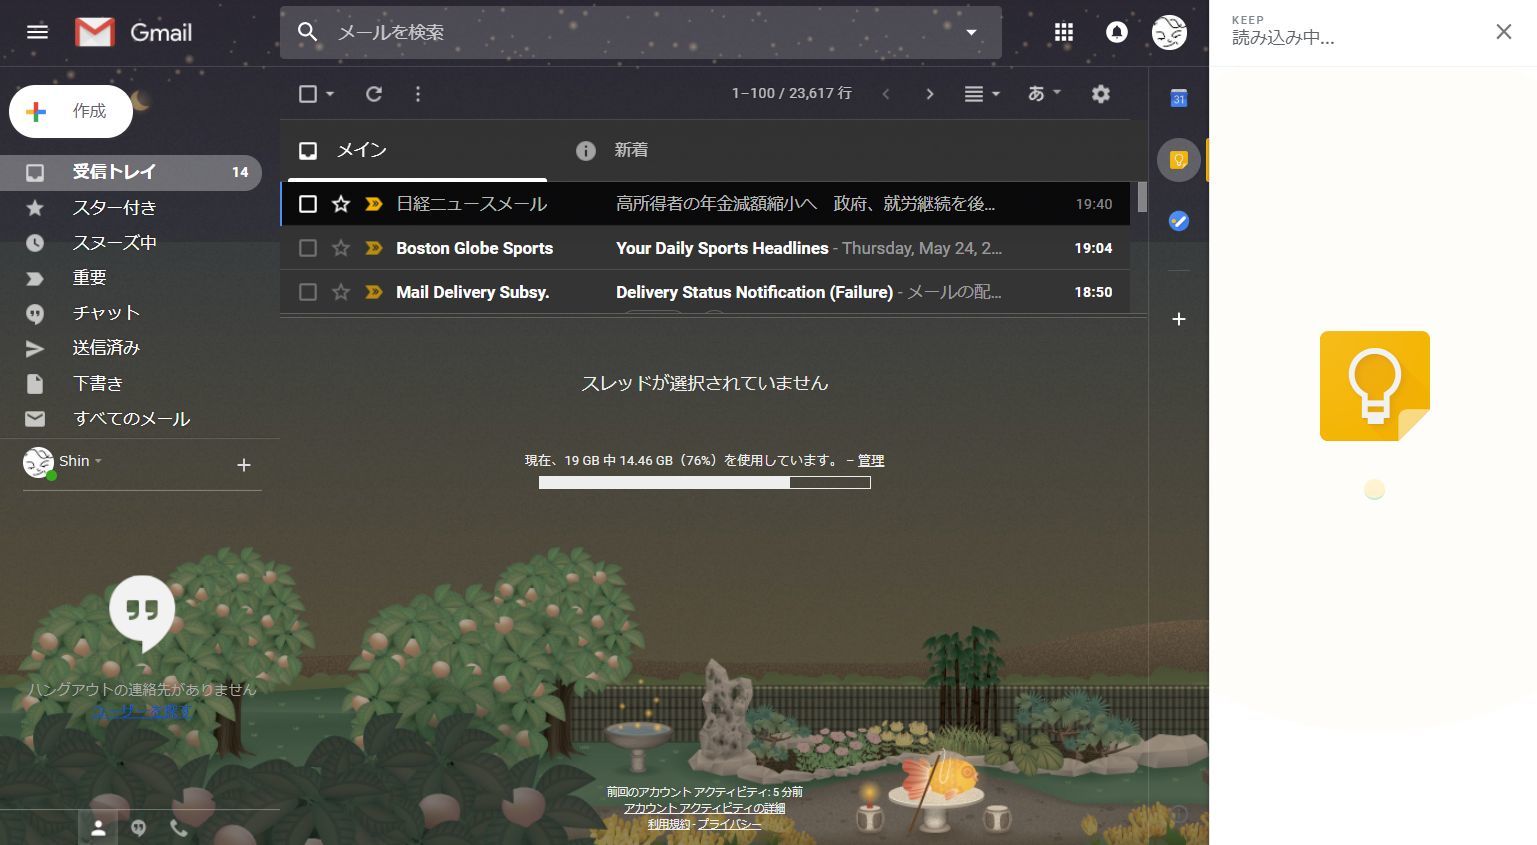Open the すべてのメール folder

pos(131,419)
